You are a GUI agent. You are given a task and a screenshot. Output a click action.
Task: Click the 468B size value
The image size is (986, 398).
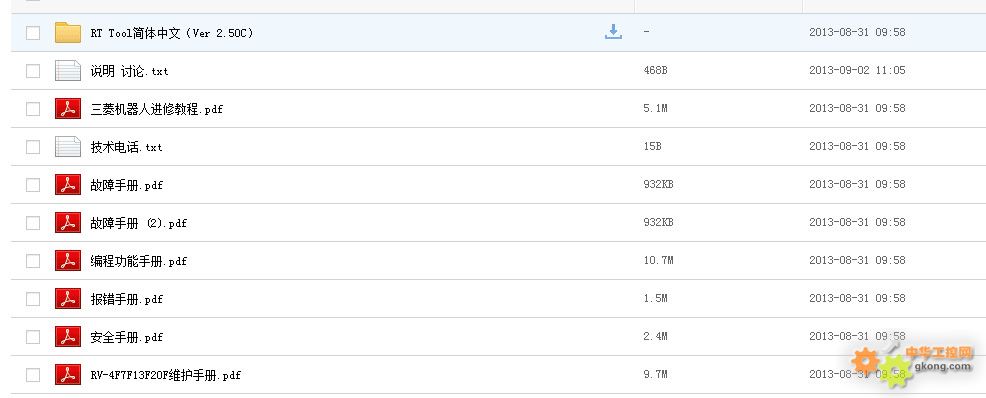click(655, 70)
